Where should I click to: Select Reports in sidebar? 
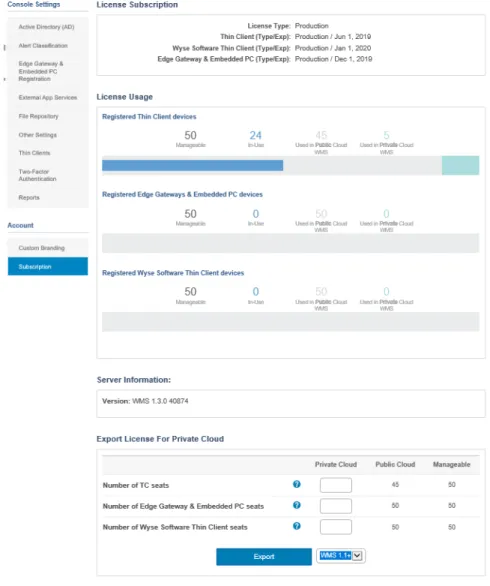tap(29, 197)
